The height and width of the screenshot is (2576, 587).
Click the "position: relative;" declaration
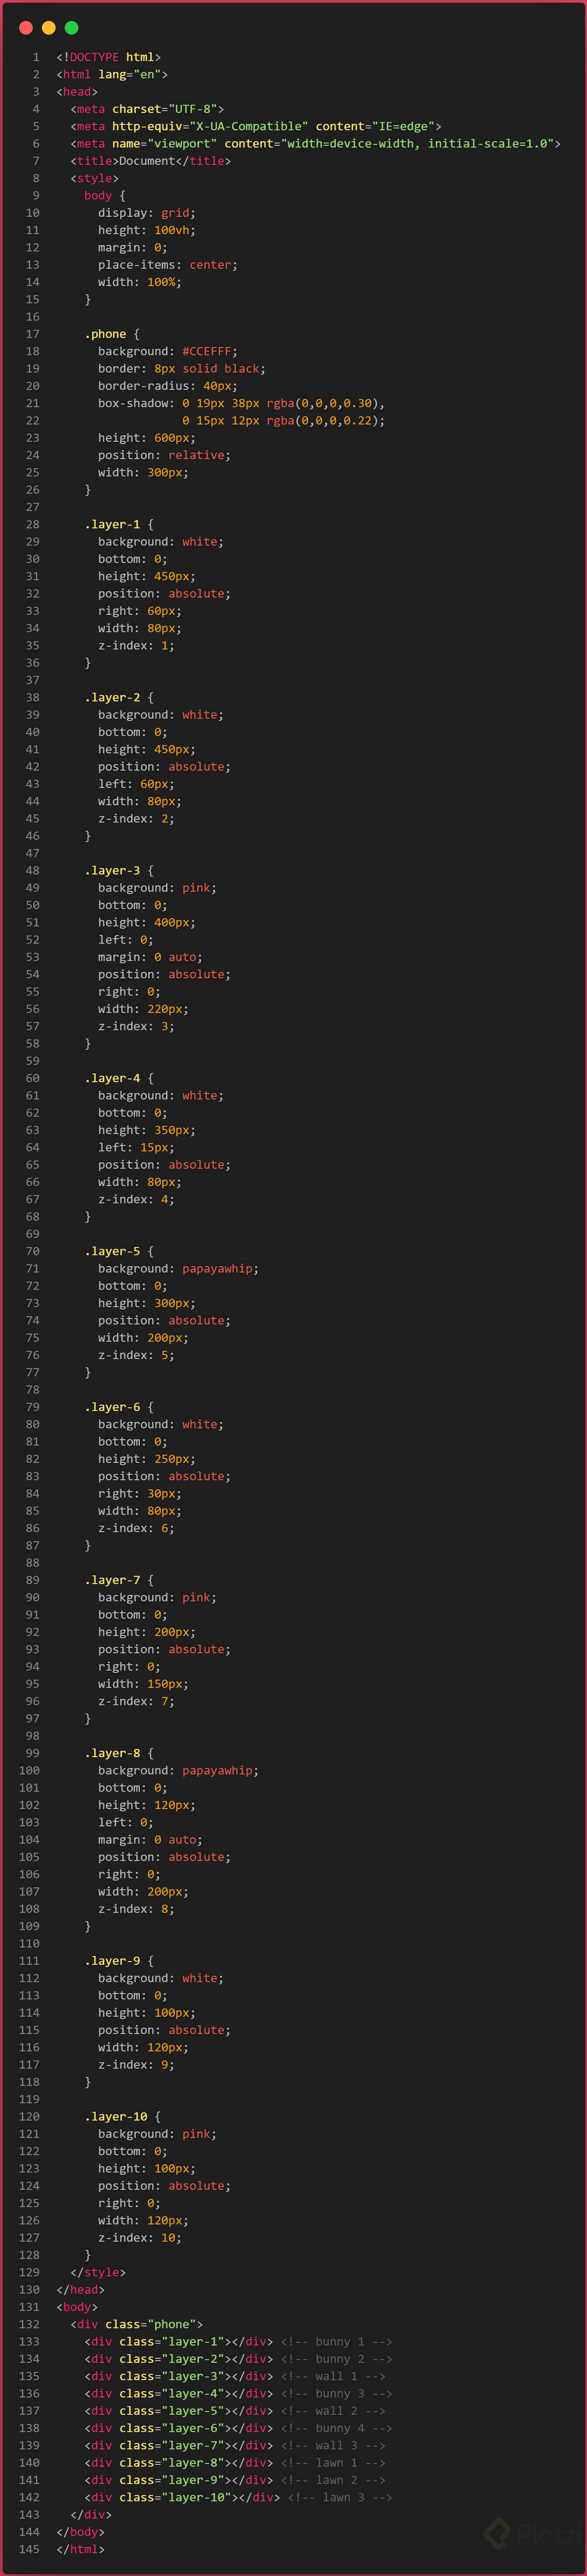[x=164, y=455]
